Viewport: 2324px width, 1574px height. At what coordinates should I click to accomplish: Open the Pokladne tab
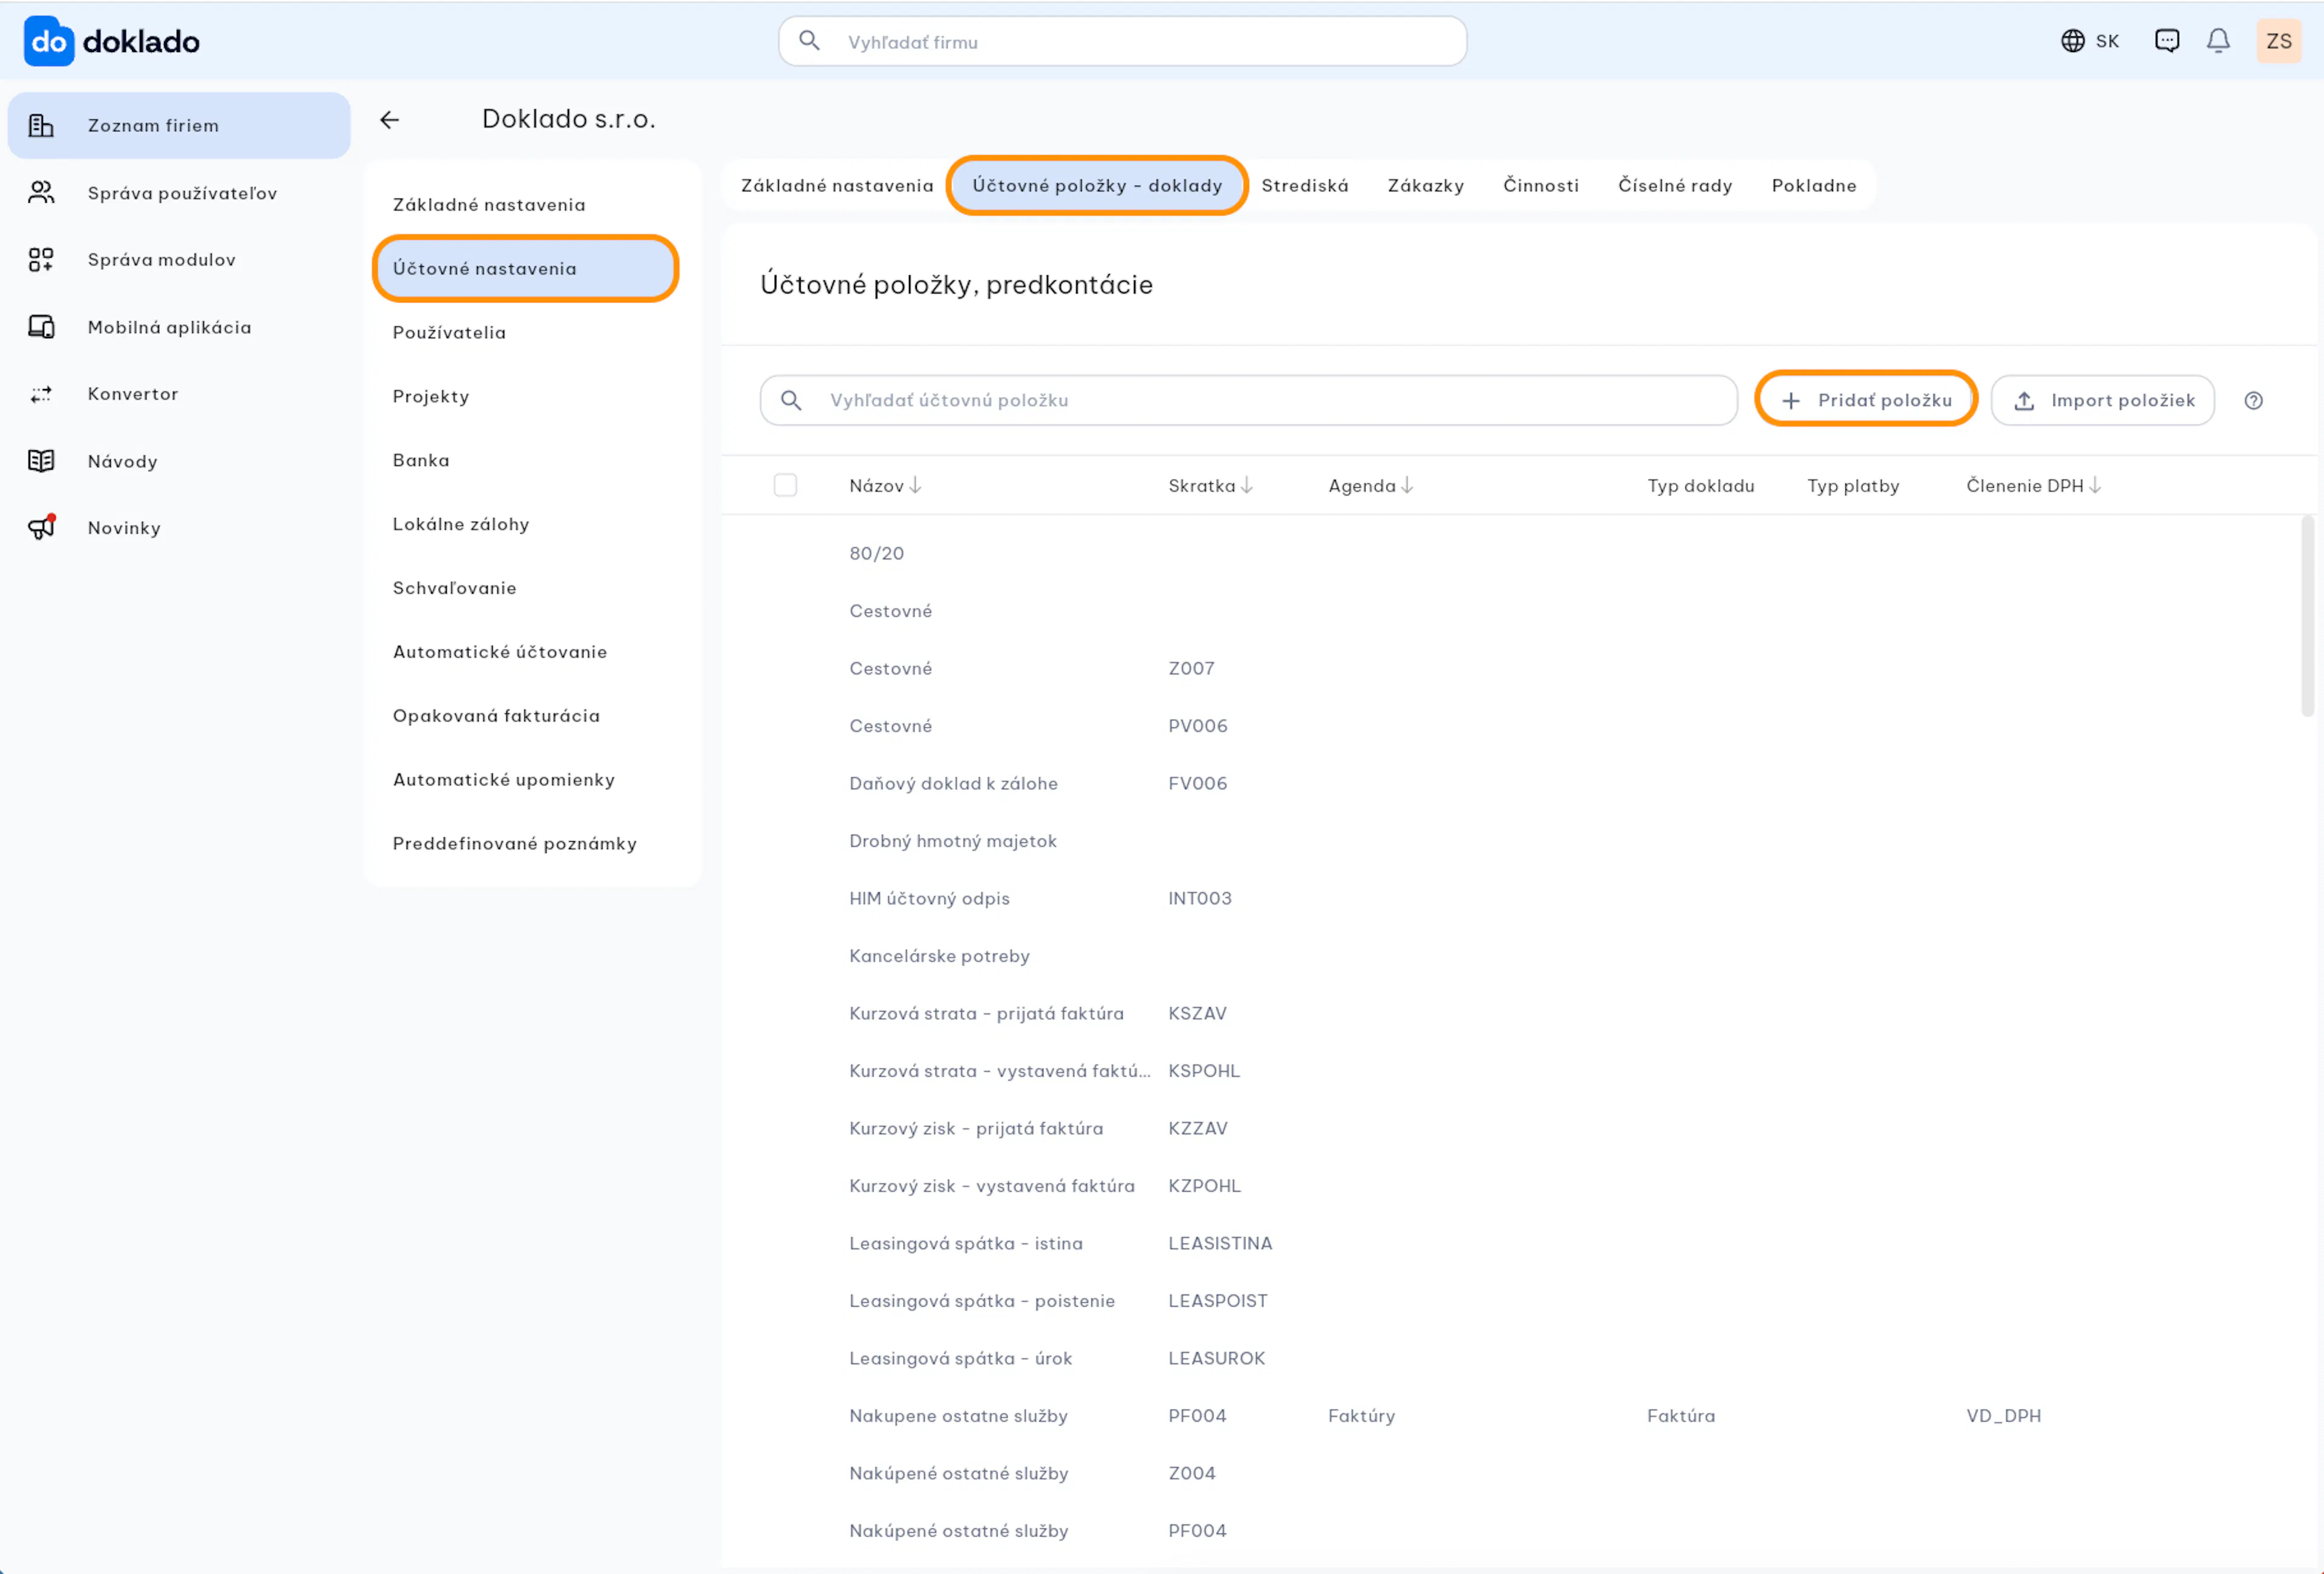pyautogui.click(x=1814, y=185)
